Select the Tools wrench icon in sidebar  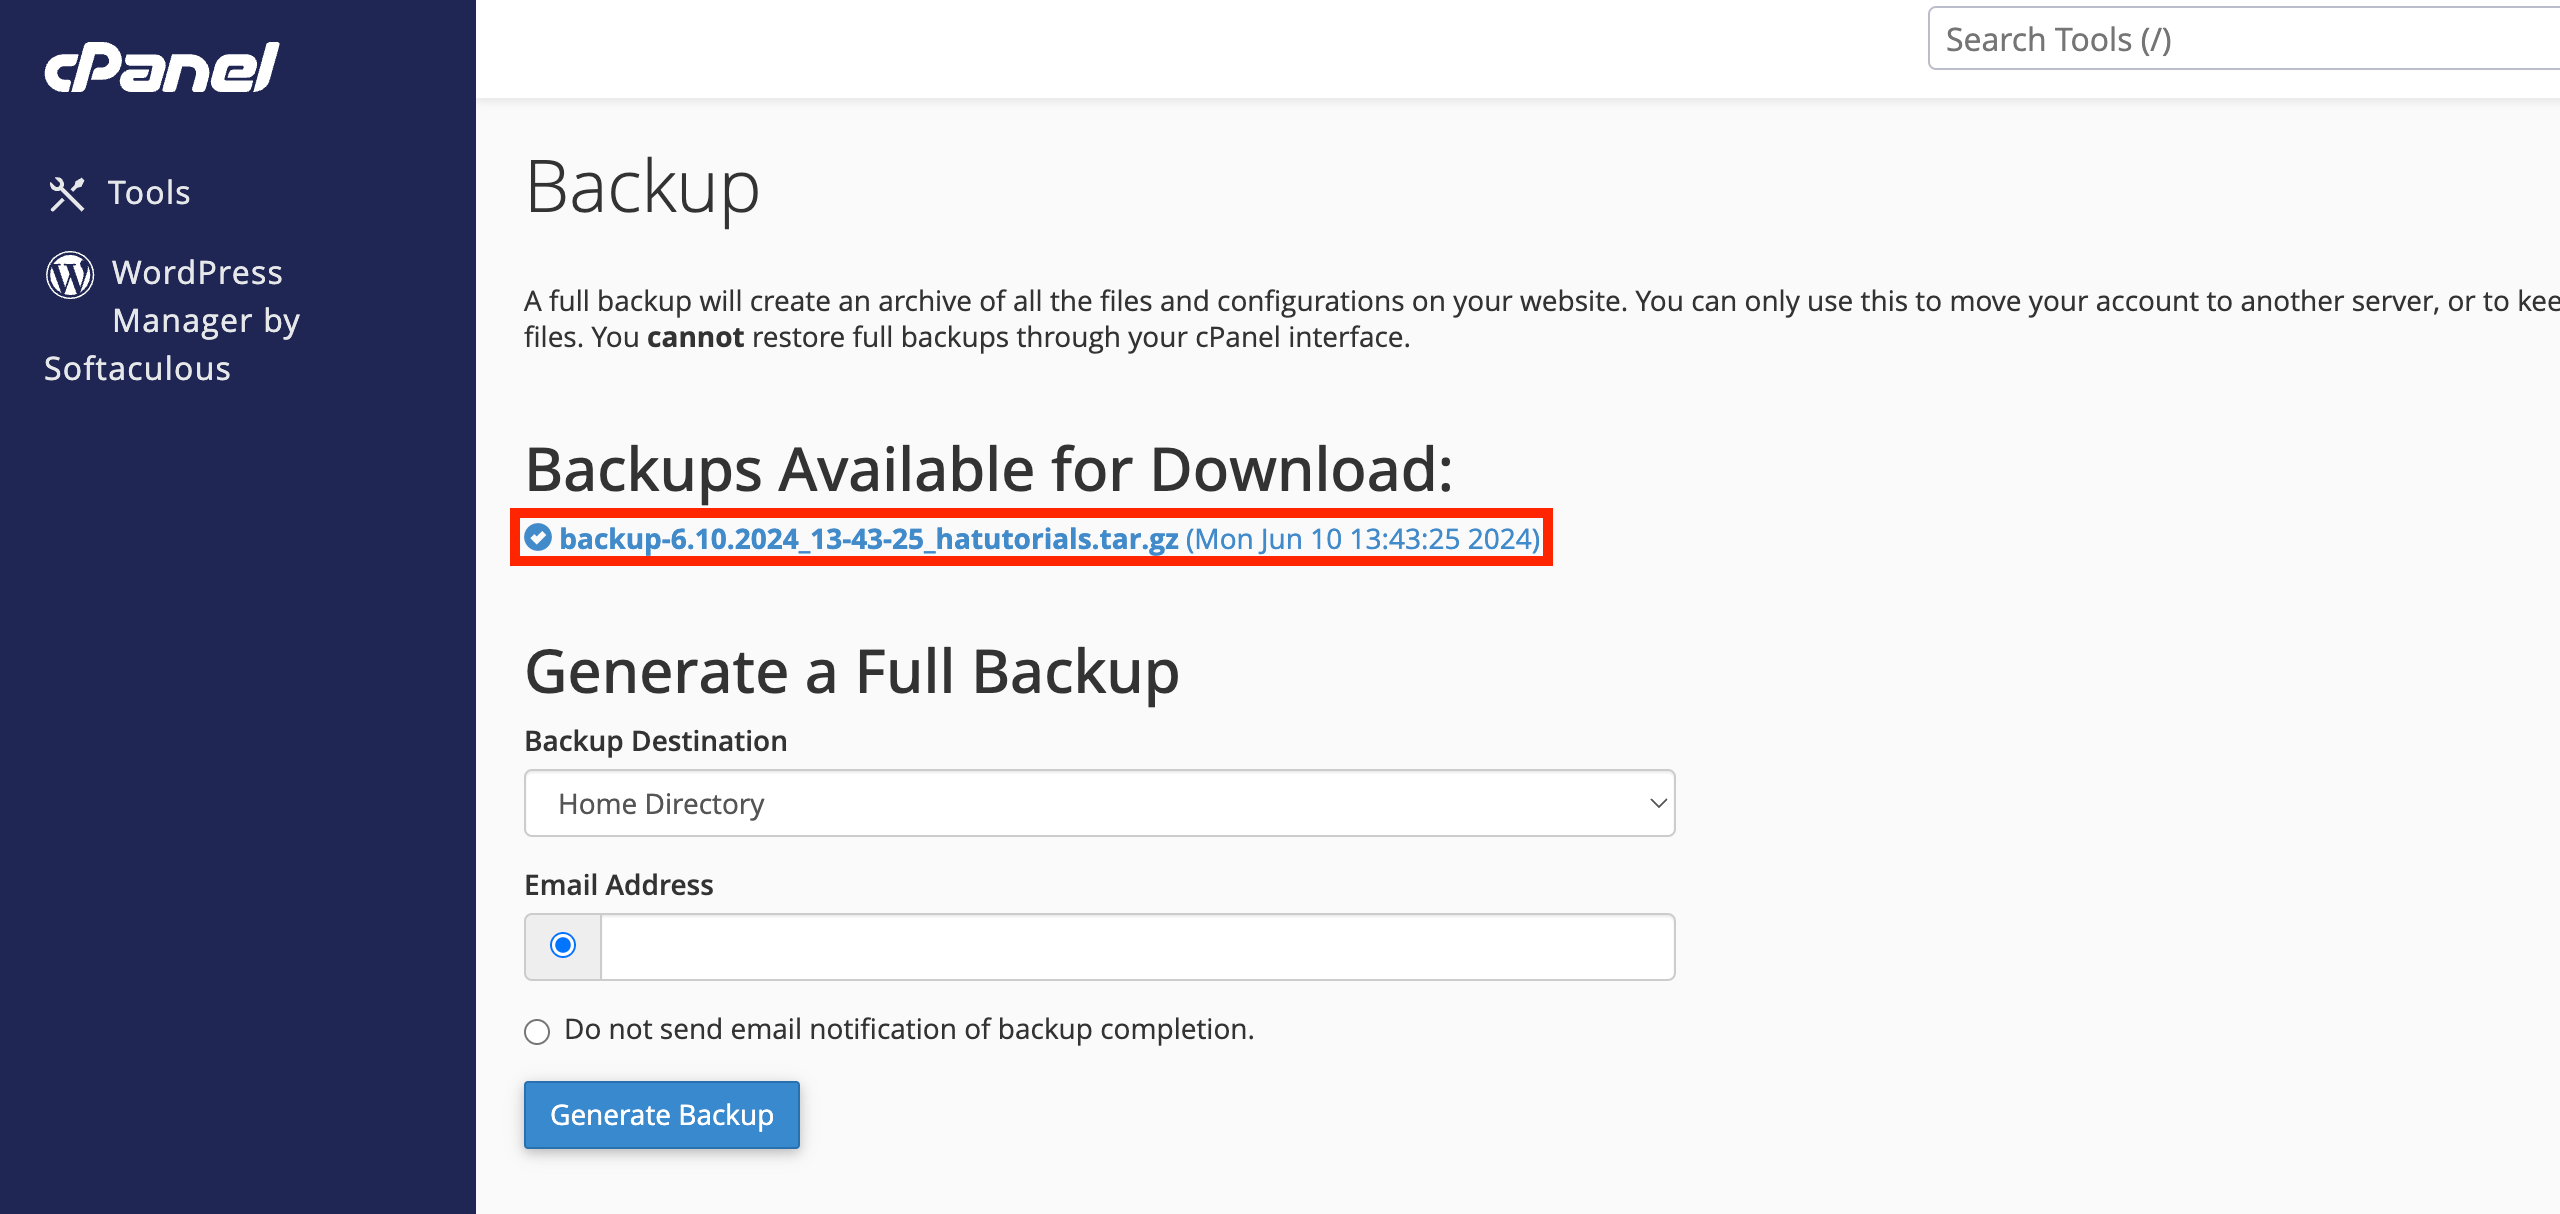pyautogui.click(x=67, y=192)
